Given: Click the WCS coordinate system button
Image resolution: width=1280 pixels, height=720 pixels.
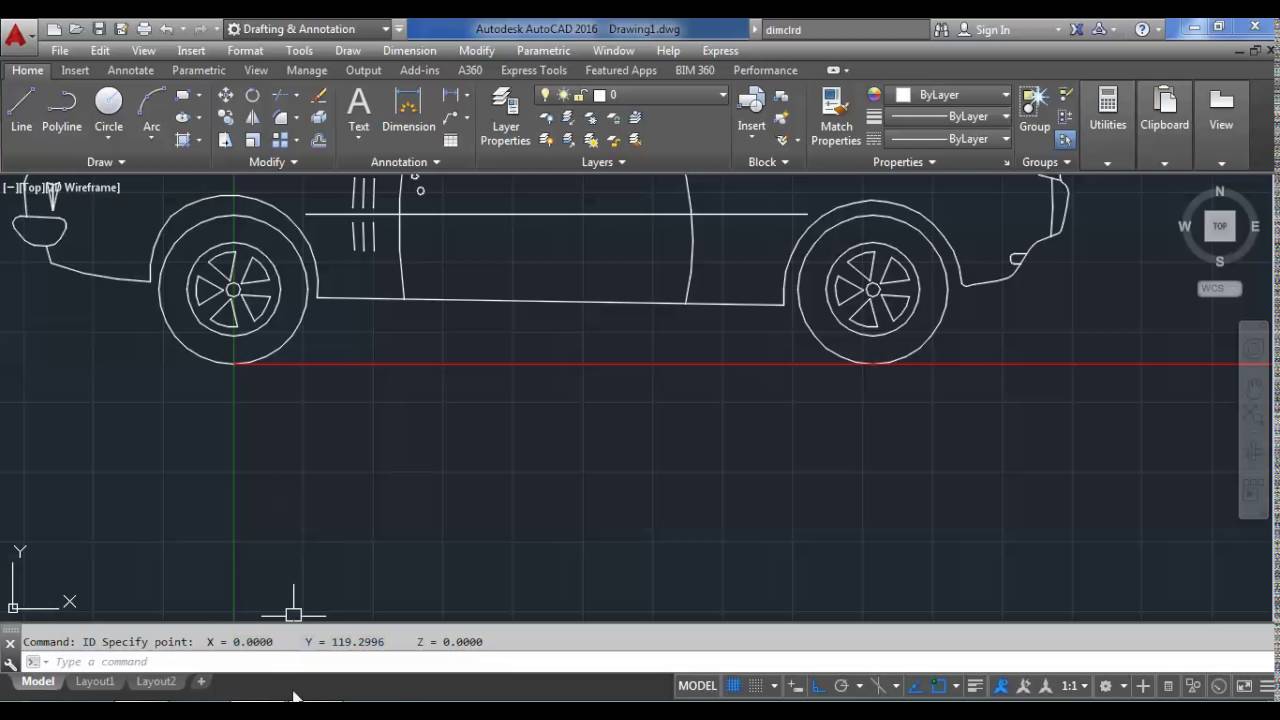Looking at the screenshot, I should pos(1219,288).
